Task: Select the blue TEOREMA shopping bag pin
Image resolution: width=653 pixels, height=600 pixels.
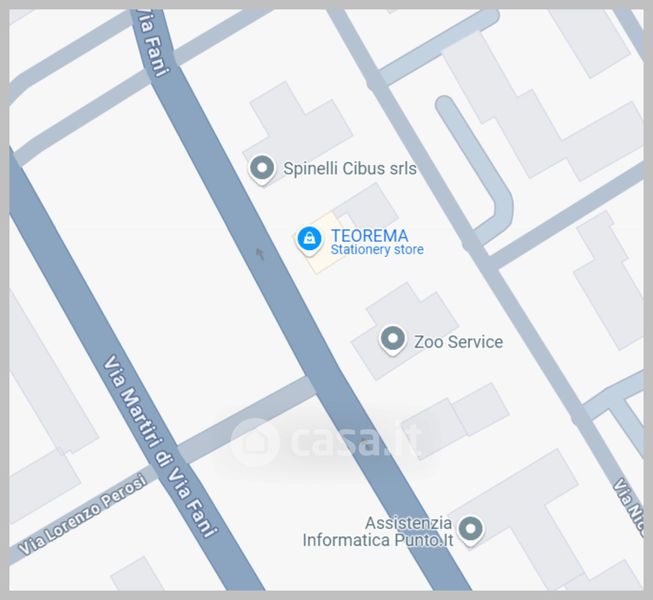Action: point(309,240)
